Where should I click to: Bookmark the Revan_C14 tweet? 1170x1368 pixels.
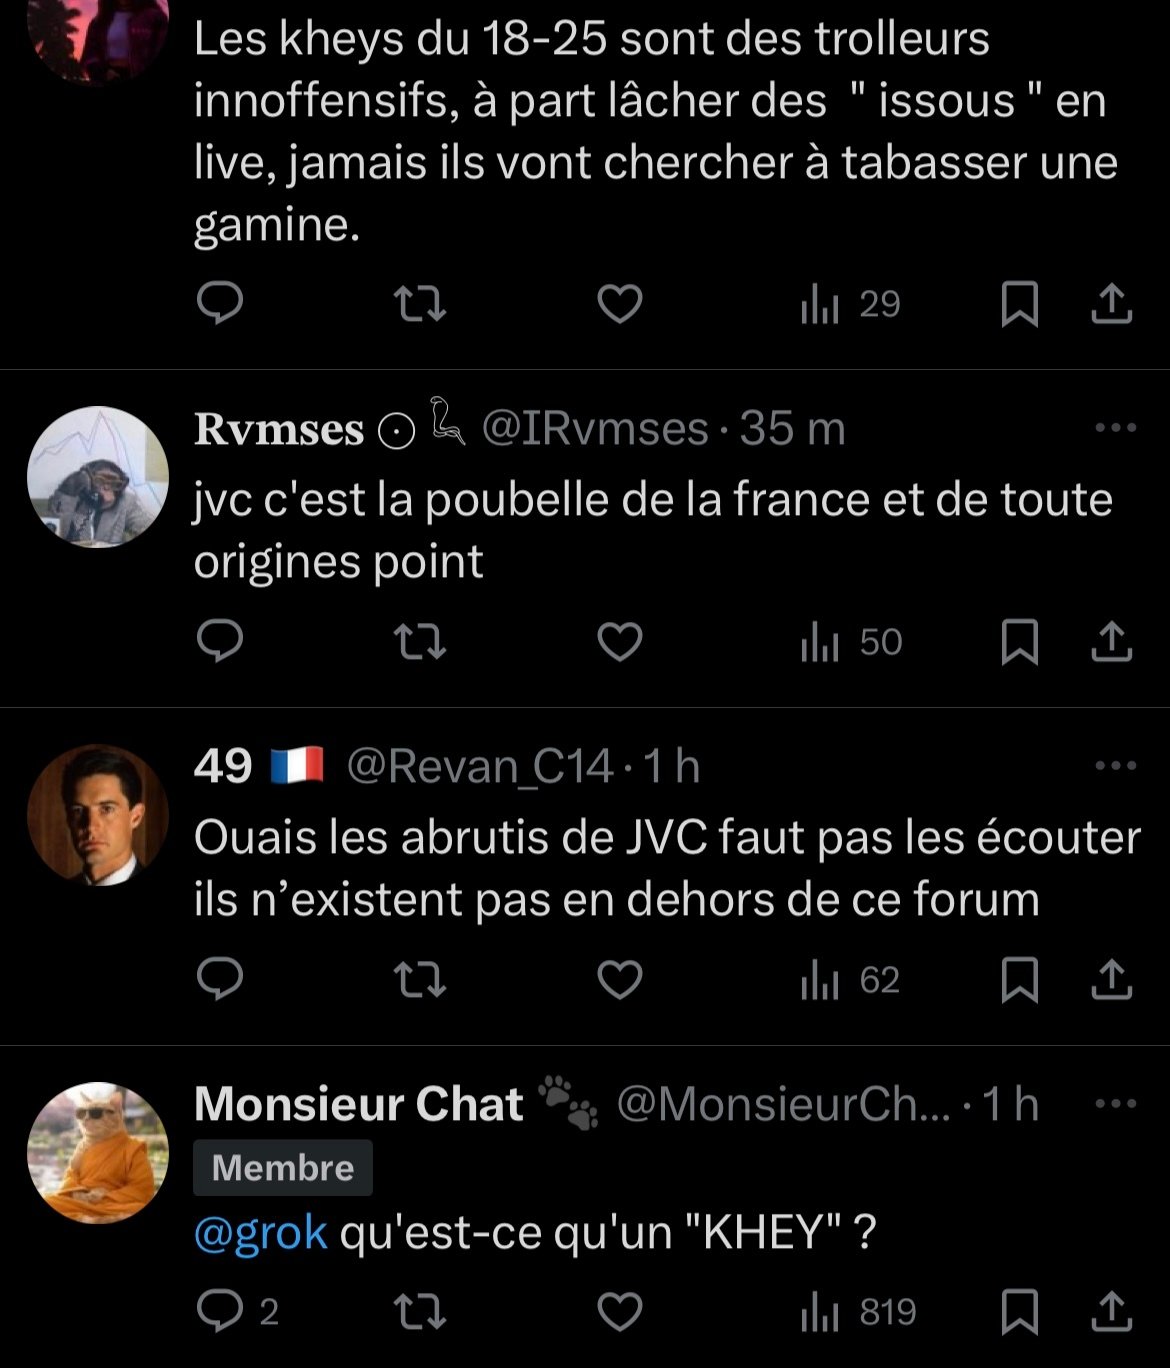click(x=1019, y=979)
